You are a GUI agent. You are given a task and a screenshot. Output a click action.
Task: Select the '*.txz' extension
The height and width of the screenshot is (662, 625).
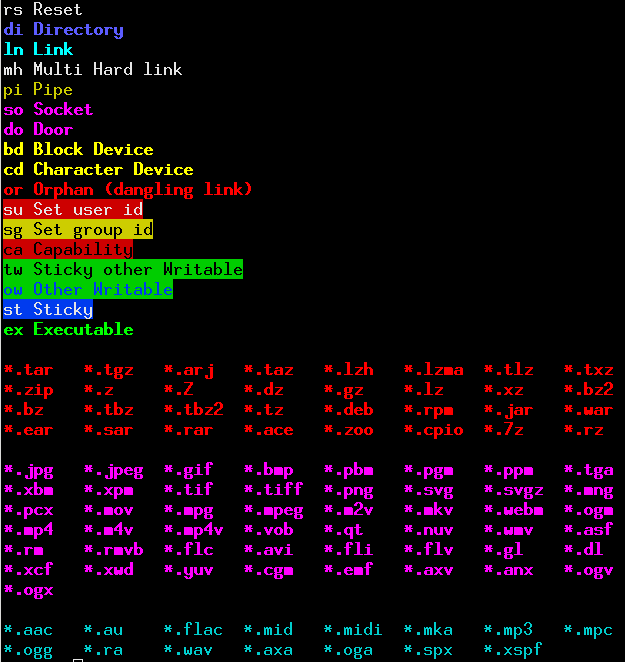[589, 370]
